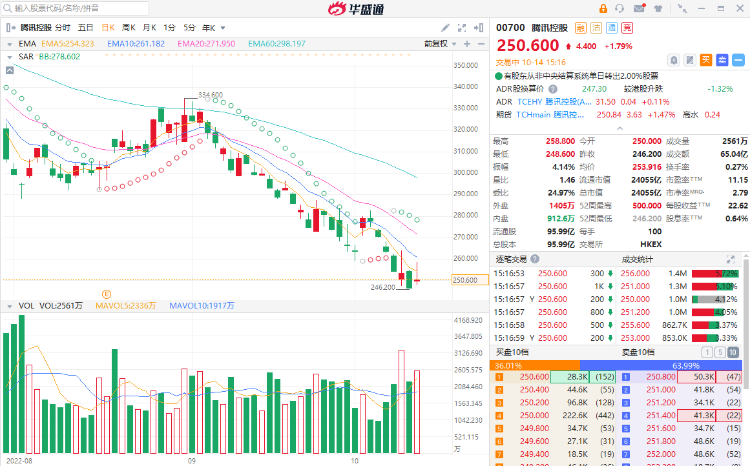Click the stock search input field
The width and height of the screenshot is (750, 466).
click(75, 8)
